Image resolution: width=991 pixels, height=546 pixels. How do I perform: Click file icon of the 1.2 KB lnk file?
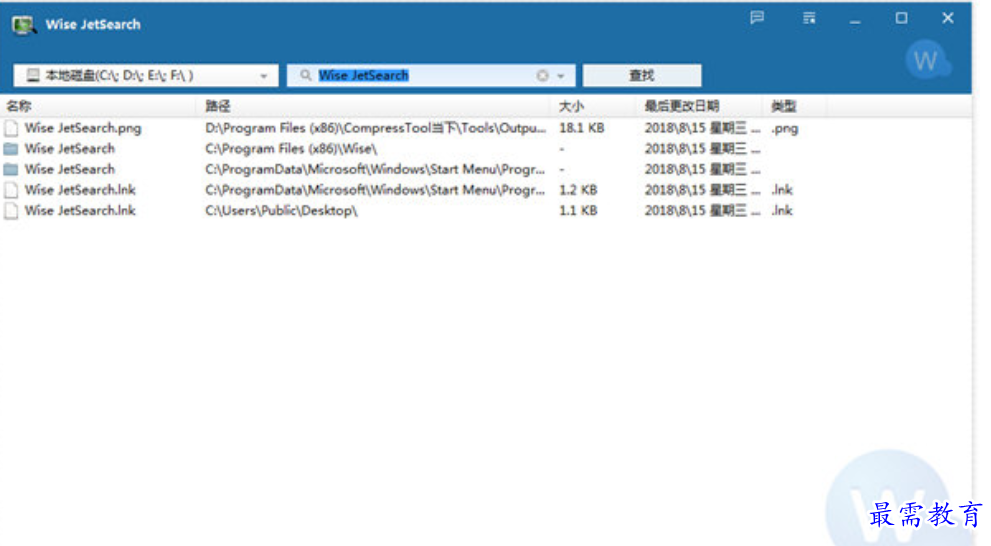coord(11,190)
